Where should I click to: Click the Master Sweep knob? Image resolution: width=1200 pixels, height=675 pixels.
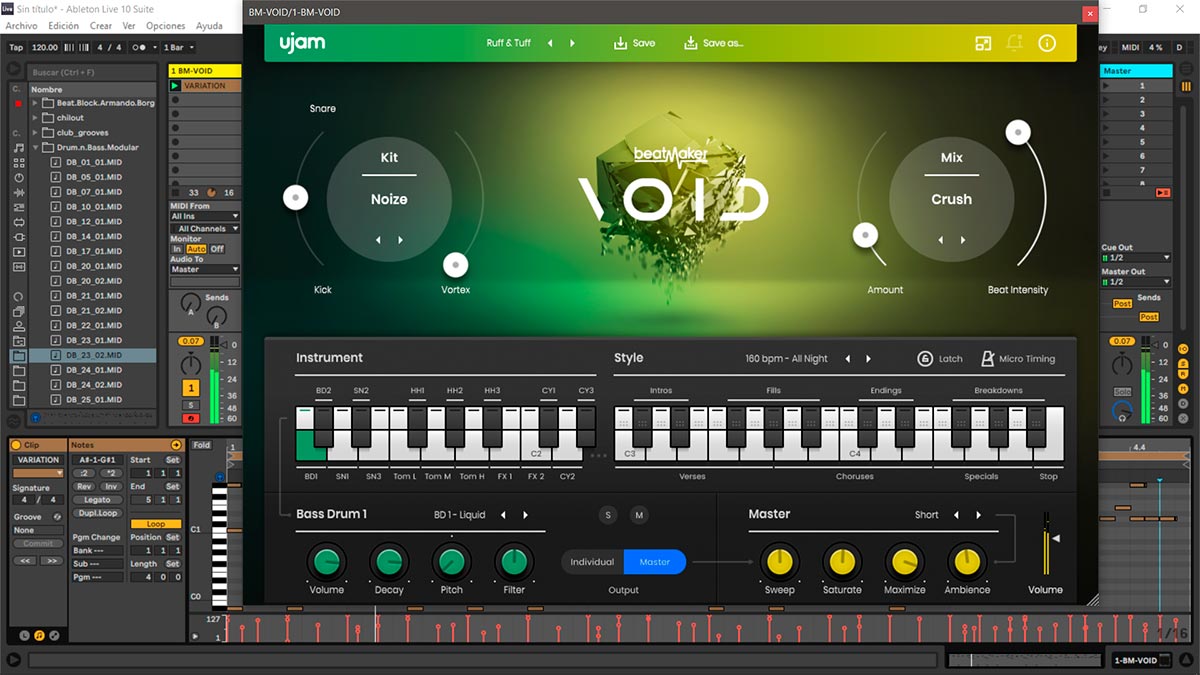(x=779, y=562)
